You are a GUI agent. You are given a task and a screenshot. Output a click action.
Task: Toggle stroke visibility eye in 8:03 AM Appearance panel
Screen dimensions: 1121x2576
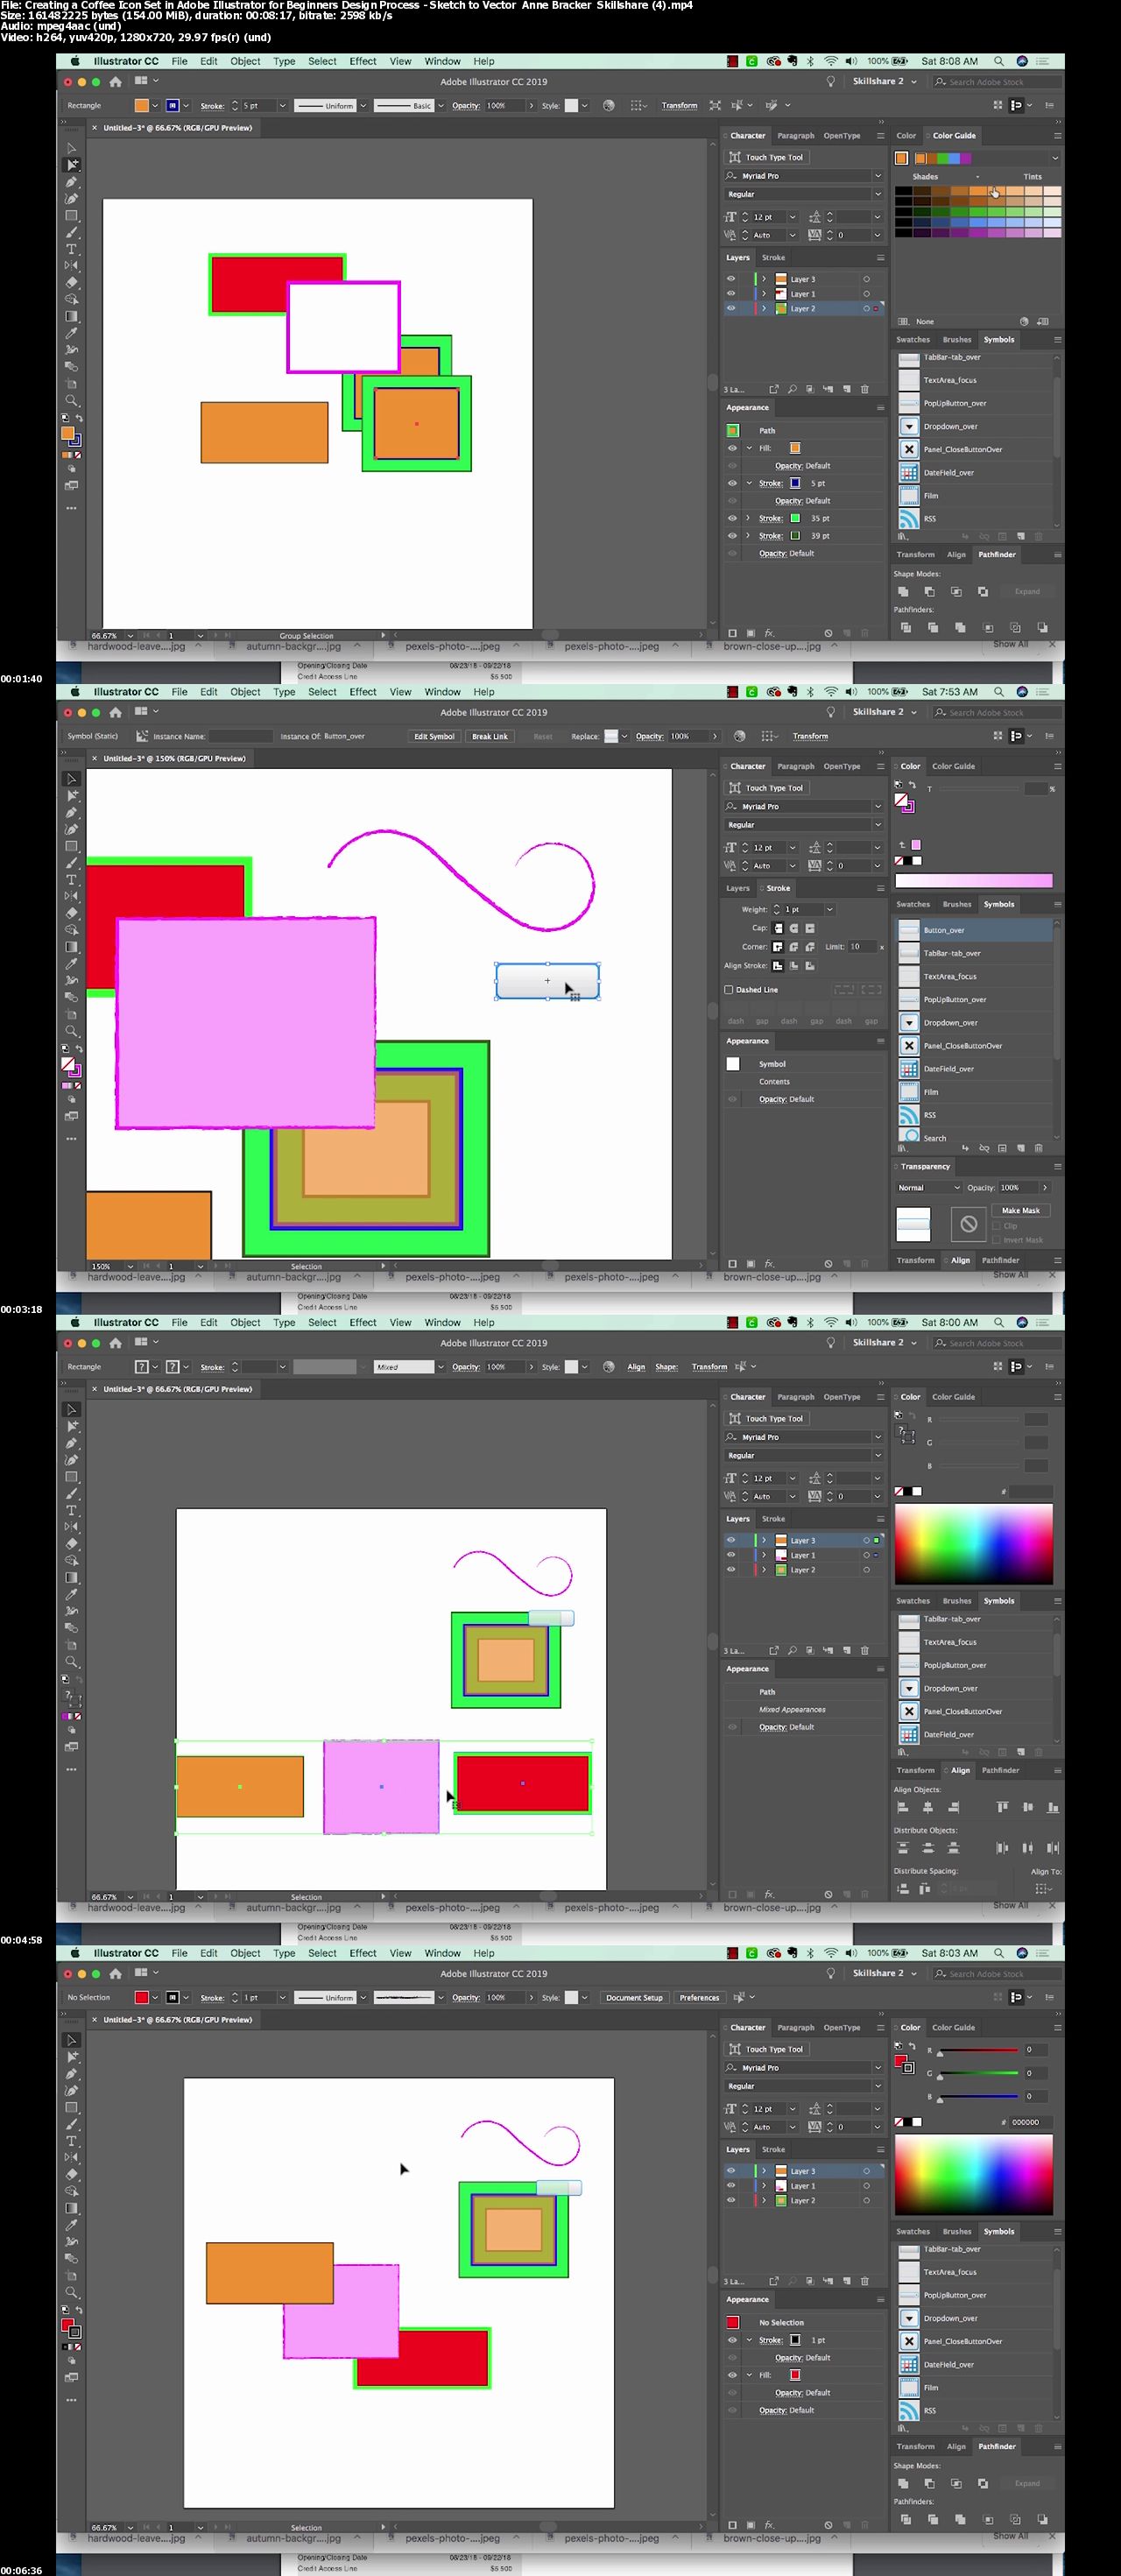[x=732, y=2340]
